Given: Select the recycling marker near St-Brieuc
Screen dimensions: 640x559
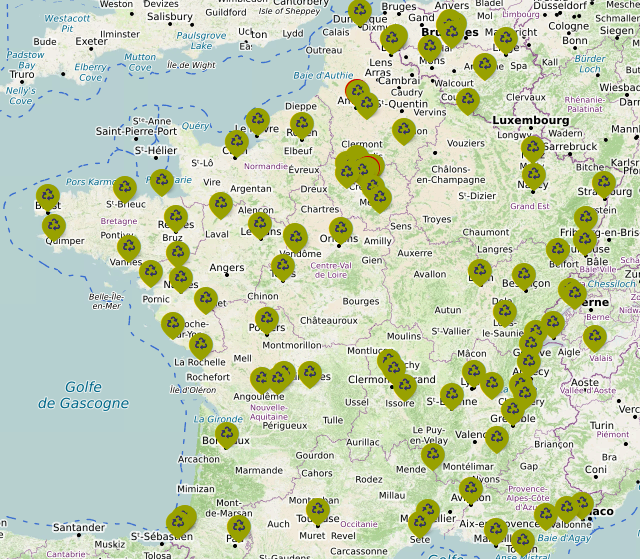Looking at the screenshot, I should pos(124,187).
